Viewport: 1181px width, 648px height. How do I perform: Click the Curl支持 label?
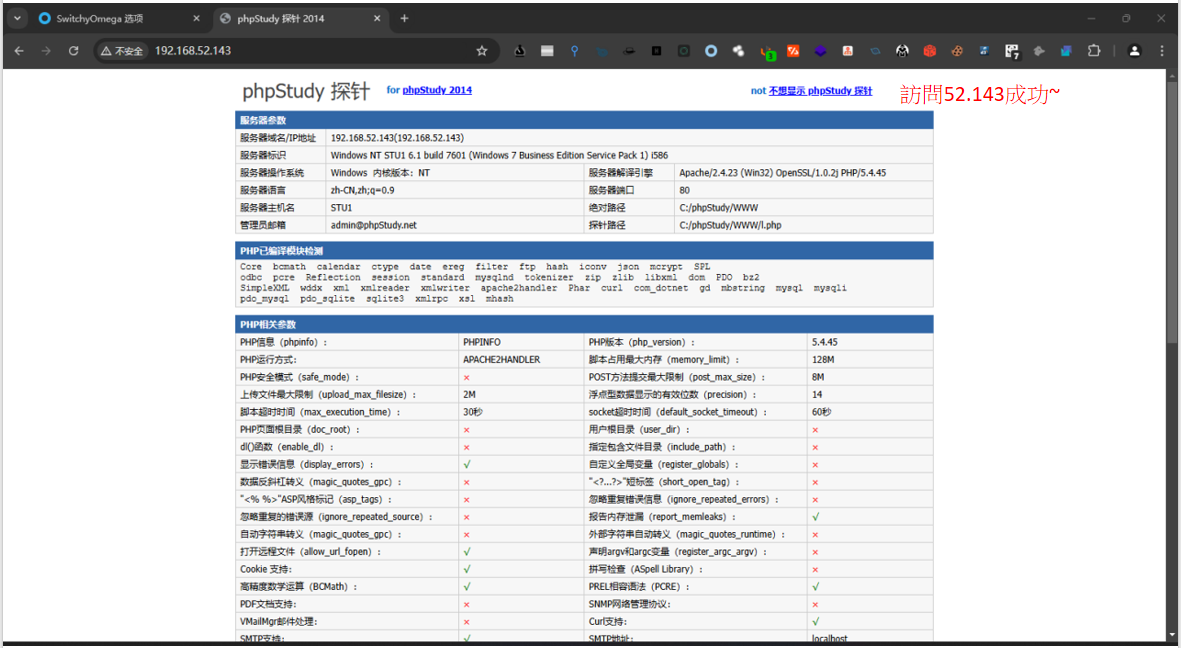coord(608,622)
